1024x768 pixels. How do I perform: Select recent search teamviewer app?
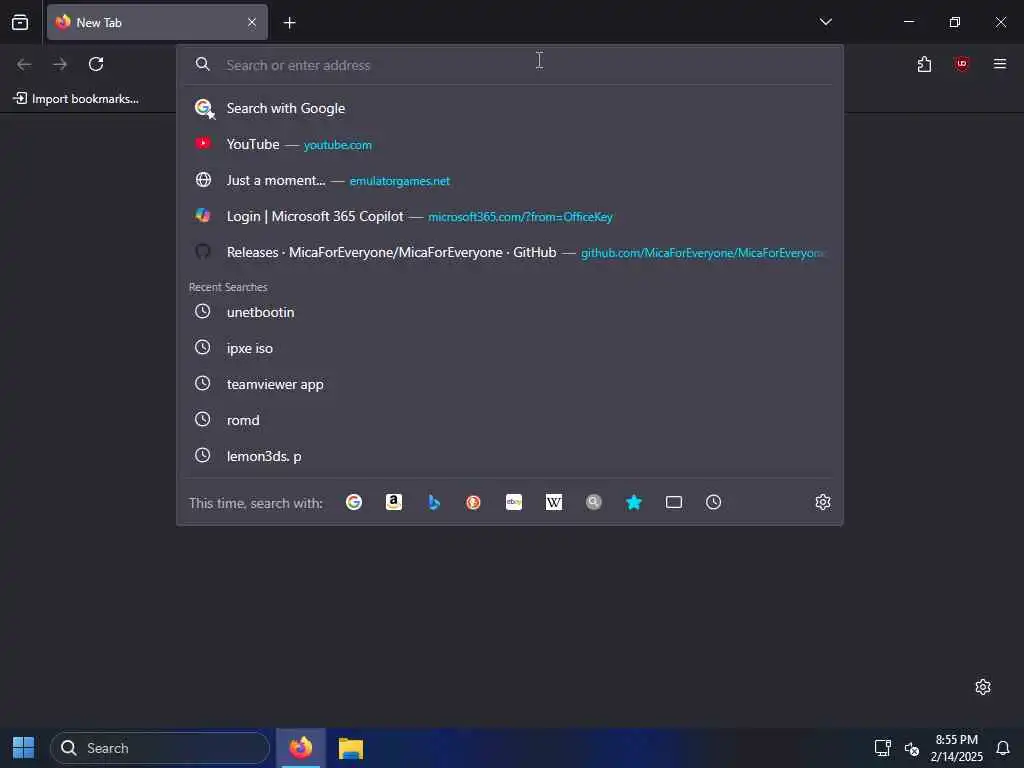(509, 384)
